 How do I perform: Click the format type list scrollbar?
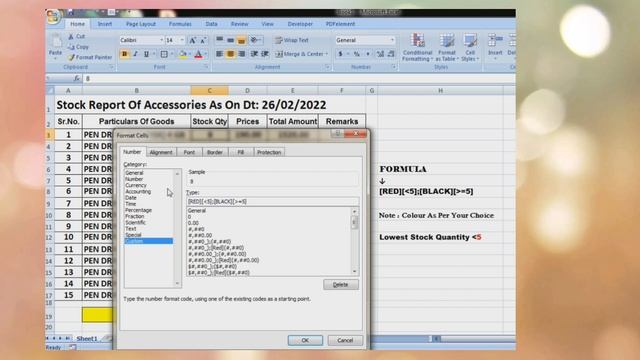[x=354, y=241]
